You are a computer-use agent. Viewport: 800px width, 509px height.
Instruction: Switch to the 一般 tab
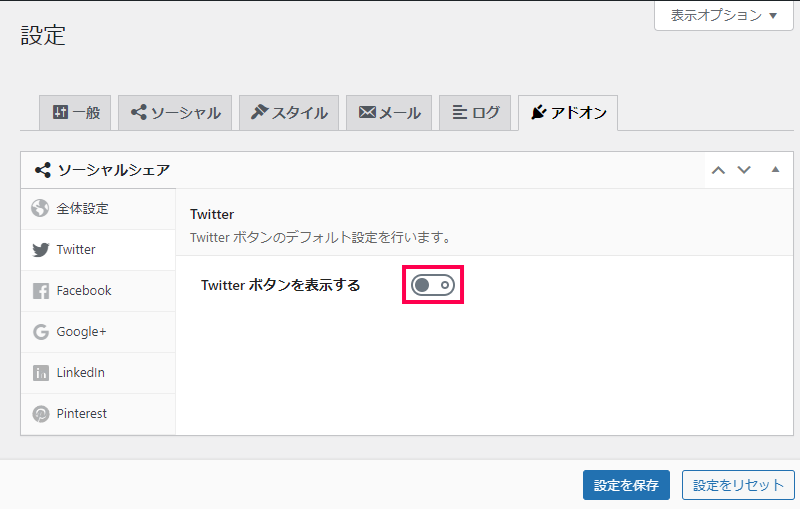point(75,112)
